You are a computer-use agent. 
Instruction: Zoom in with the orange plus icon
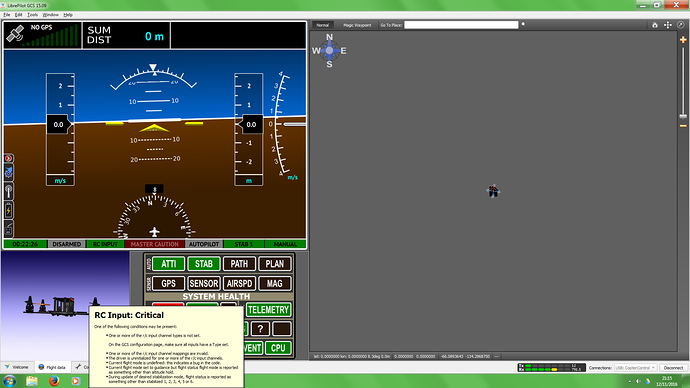pyautogui.click(x=683, y=40)
